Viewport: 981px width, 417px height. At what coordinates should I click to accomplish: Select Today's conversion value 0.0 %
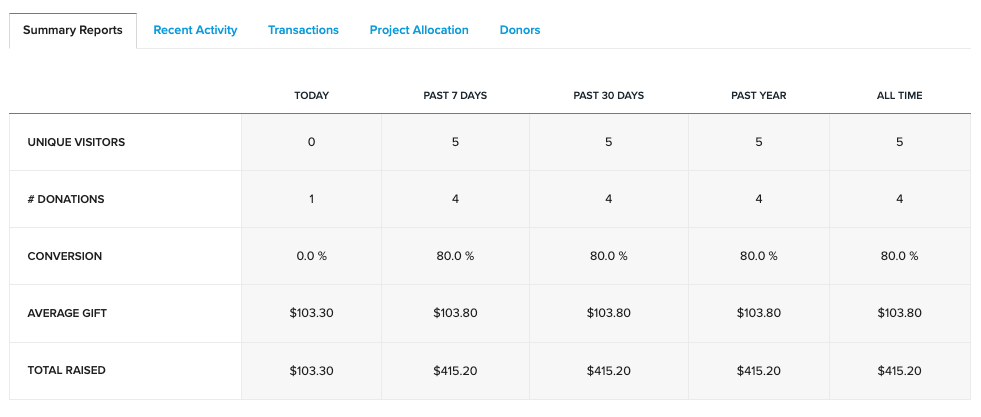311,256
